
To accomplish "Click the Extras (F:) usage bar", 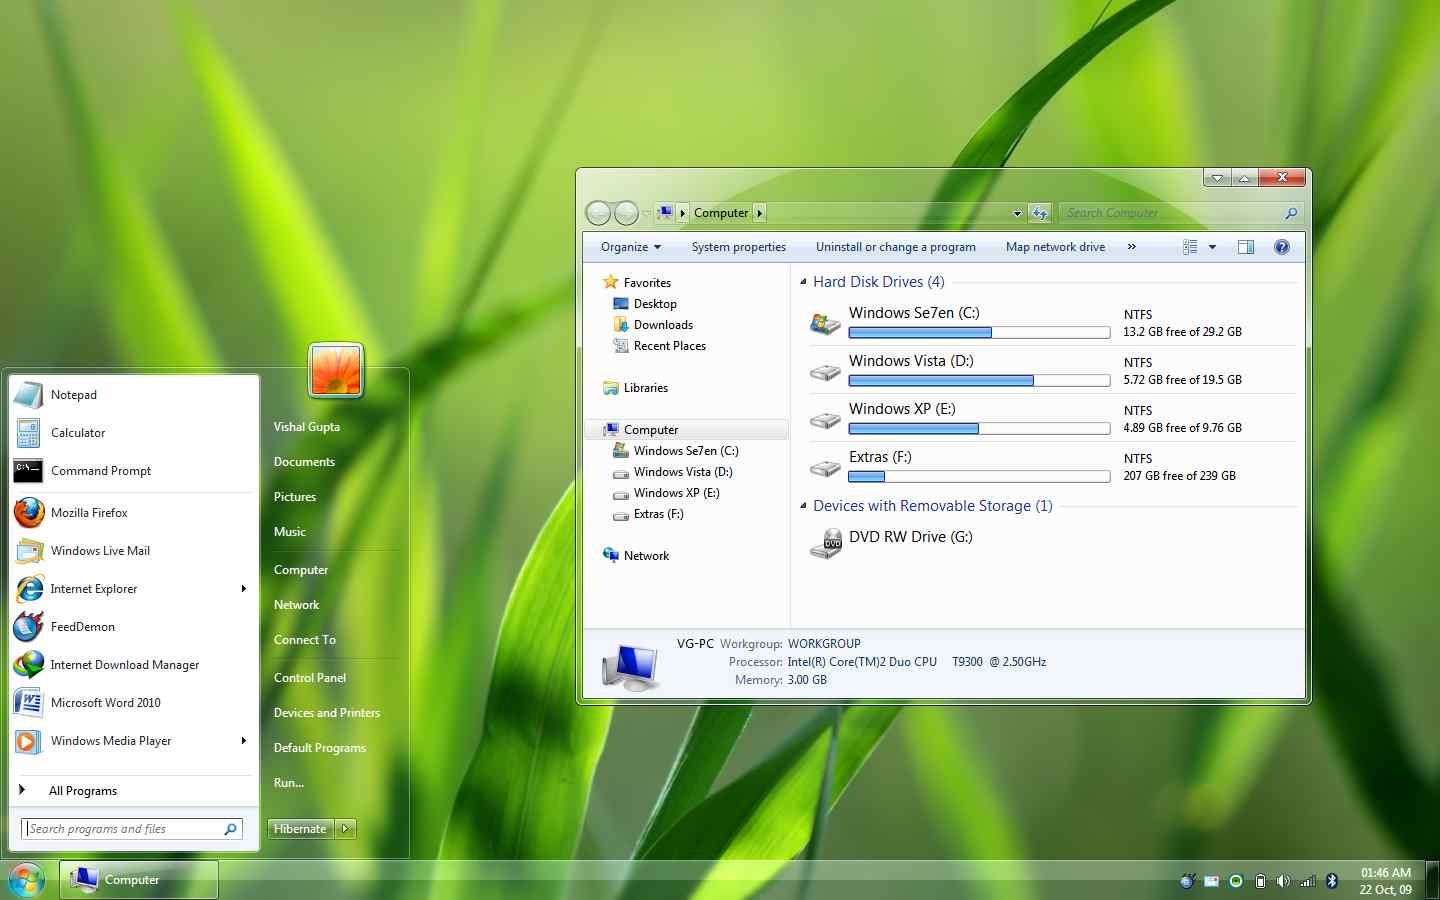I will click(979, 477).
